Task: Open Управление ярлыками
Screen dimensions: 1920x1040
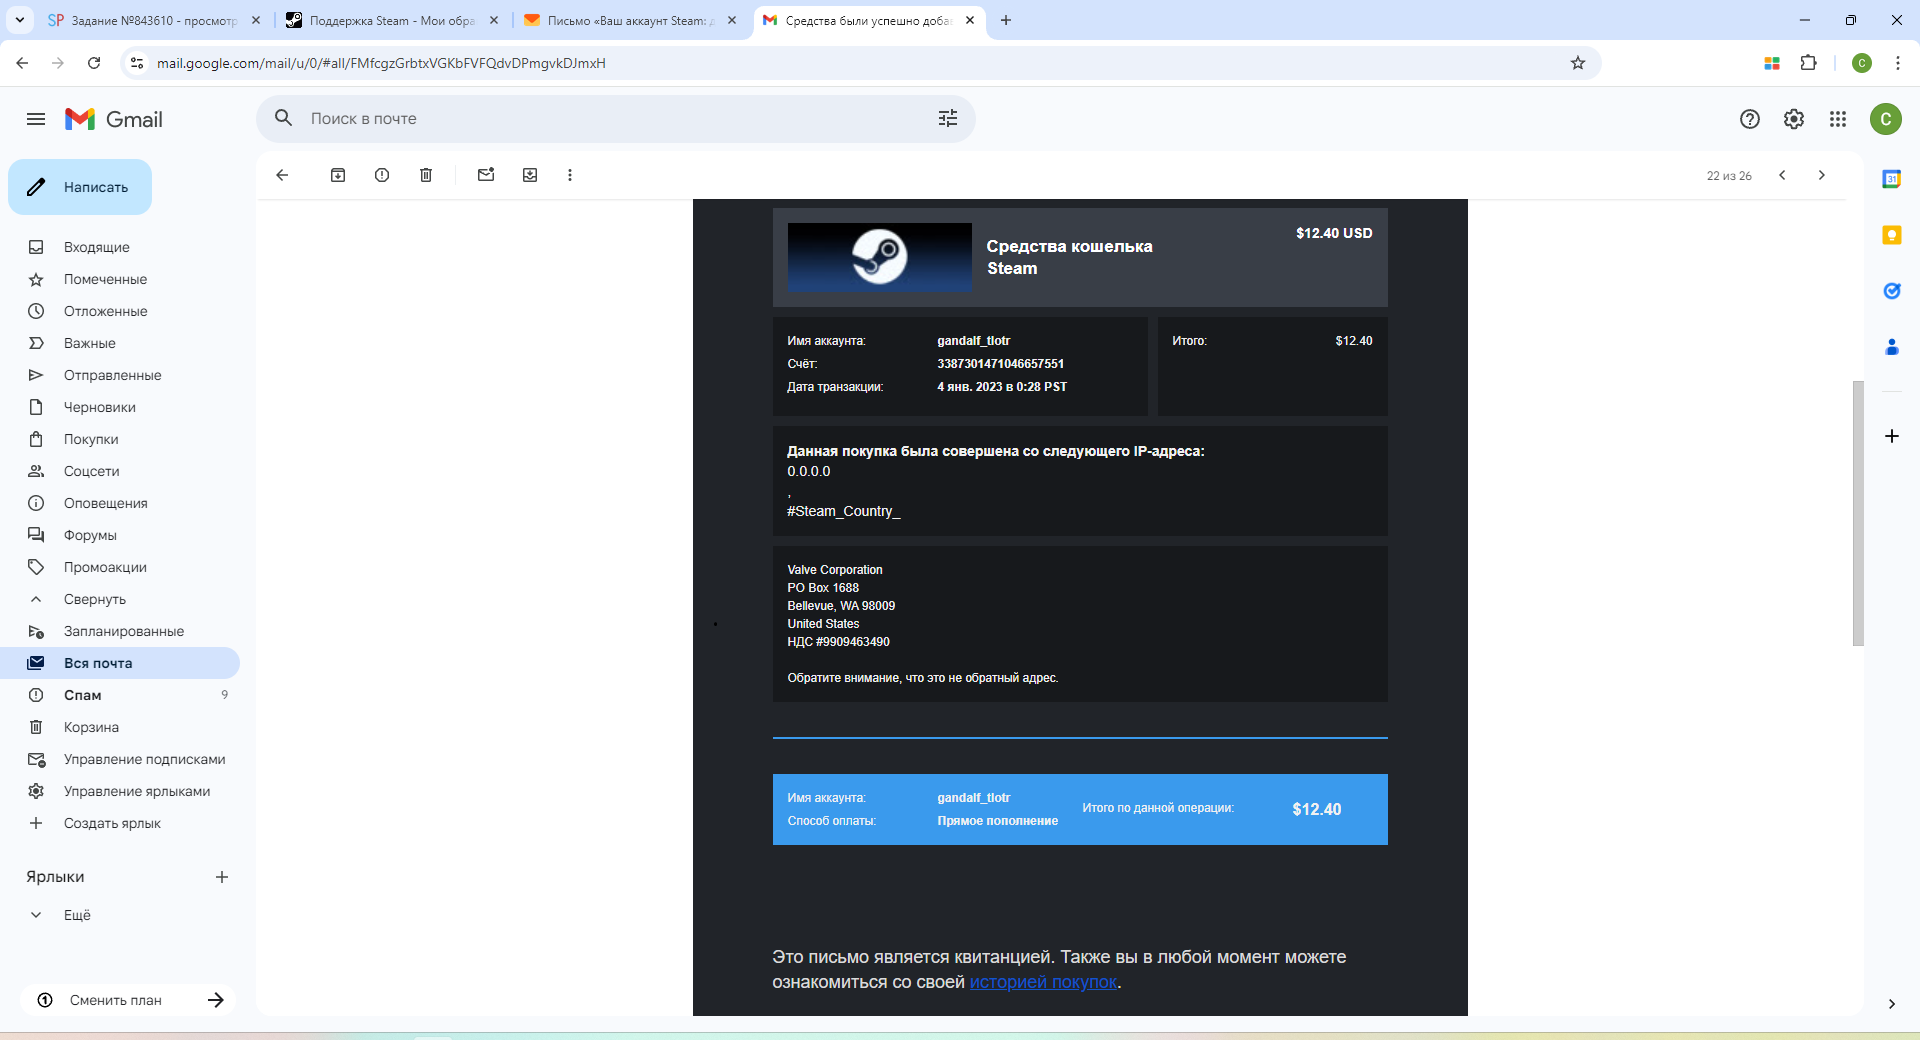Action: 120,791
